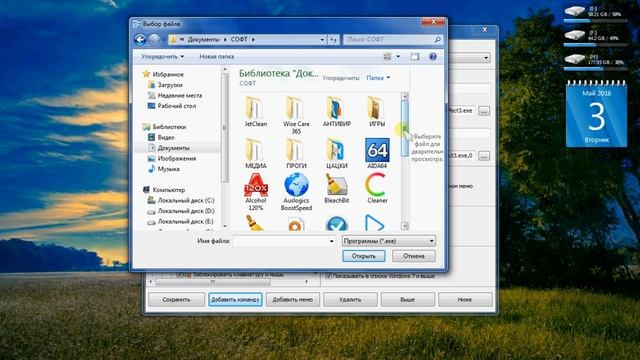The height and width of the screenshot is (360, 640).
Task: Open the Программы (*.exe) file type filter
Action: pyautogui.click(x=389, y=241)
